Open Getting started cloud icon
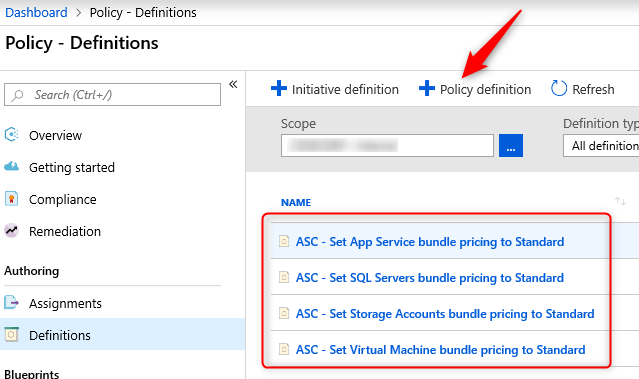639x379 pixels. coord(11,166)
